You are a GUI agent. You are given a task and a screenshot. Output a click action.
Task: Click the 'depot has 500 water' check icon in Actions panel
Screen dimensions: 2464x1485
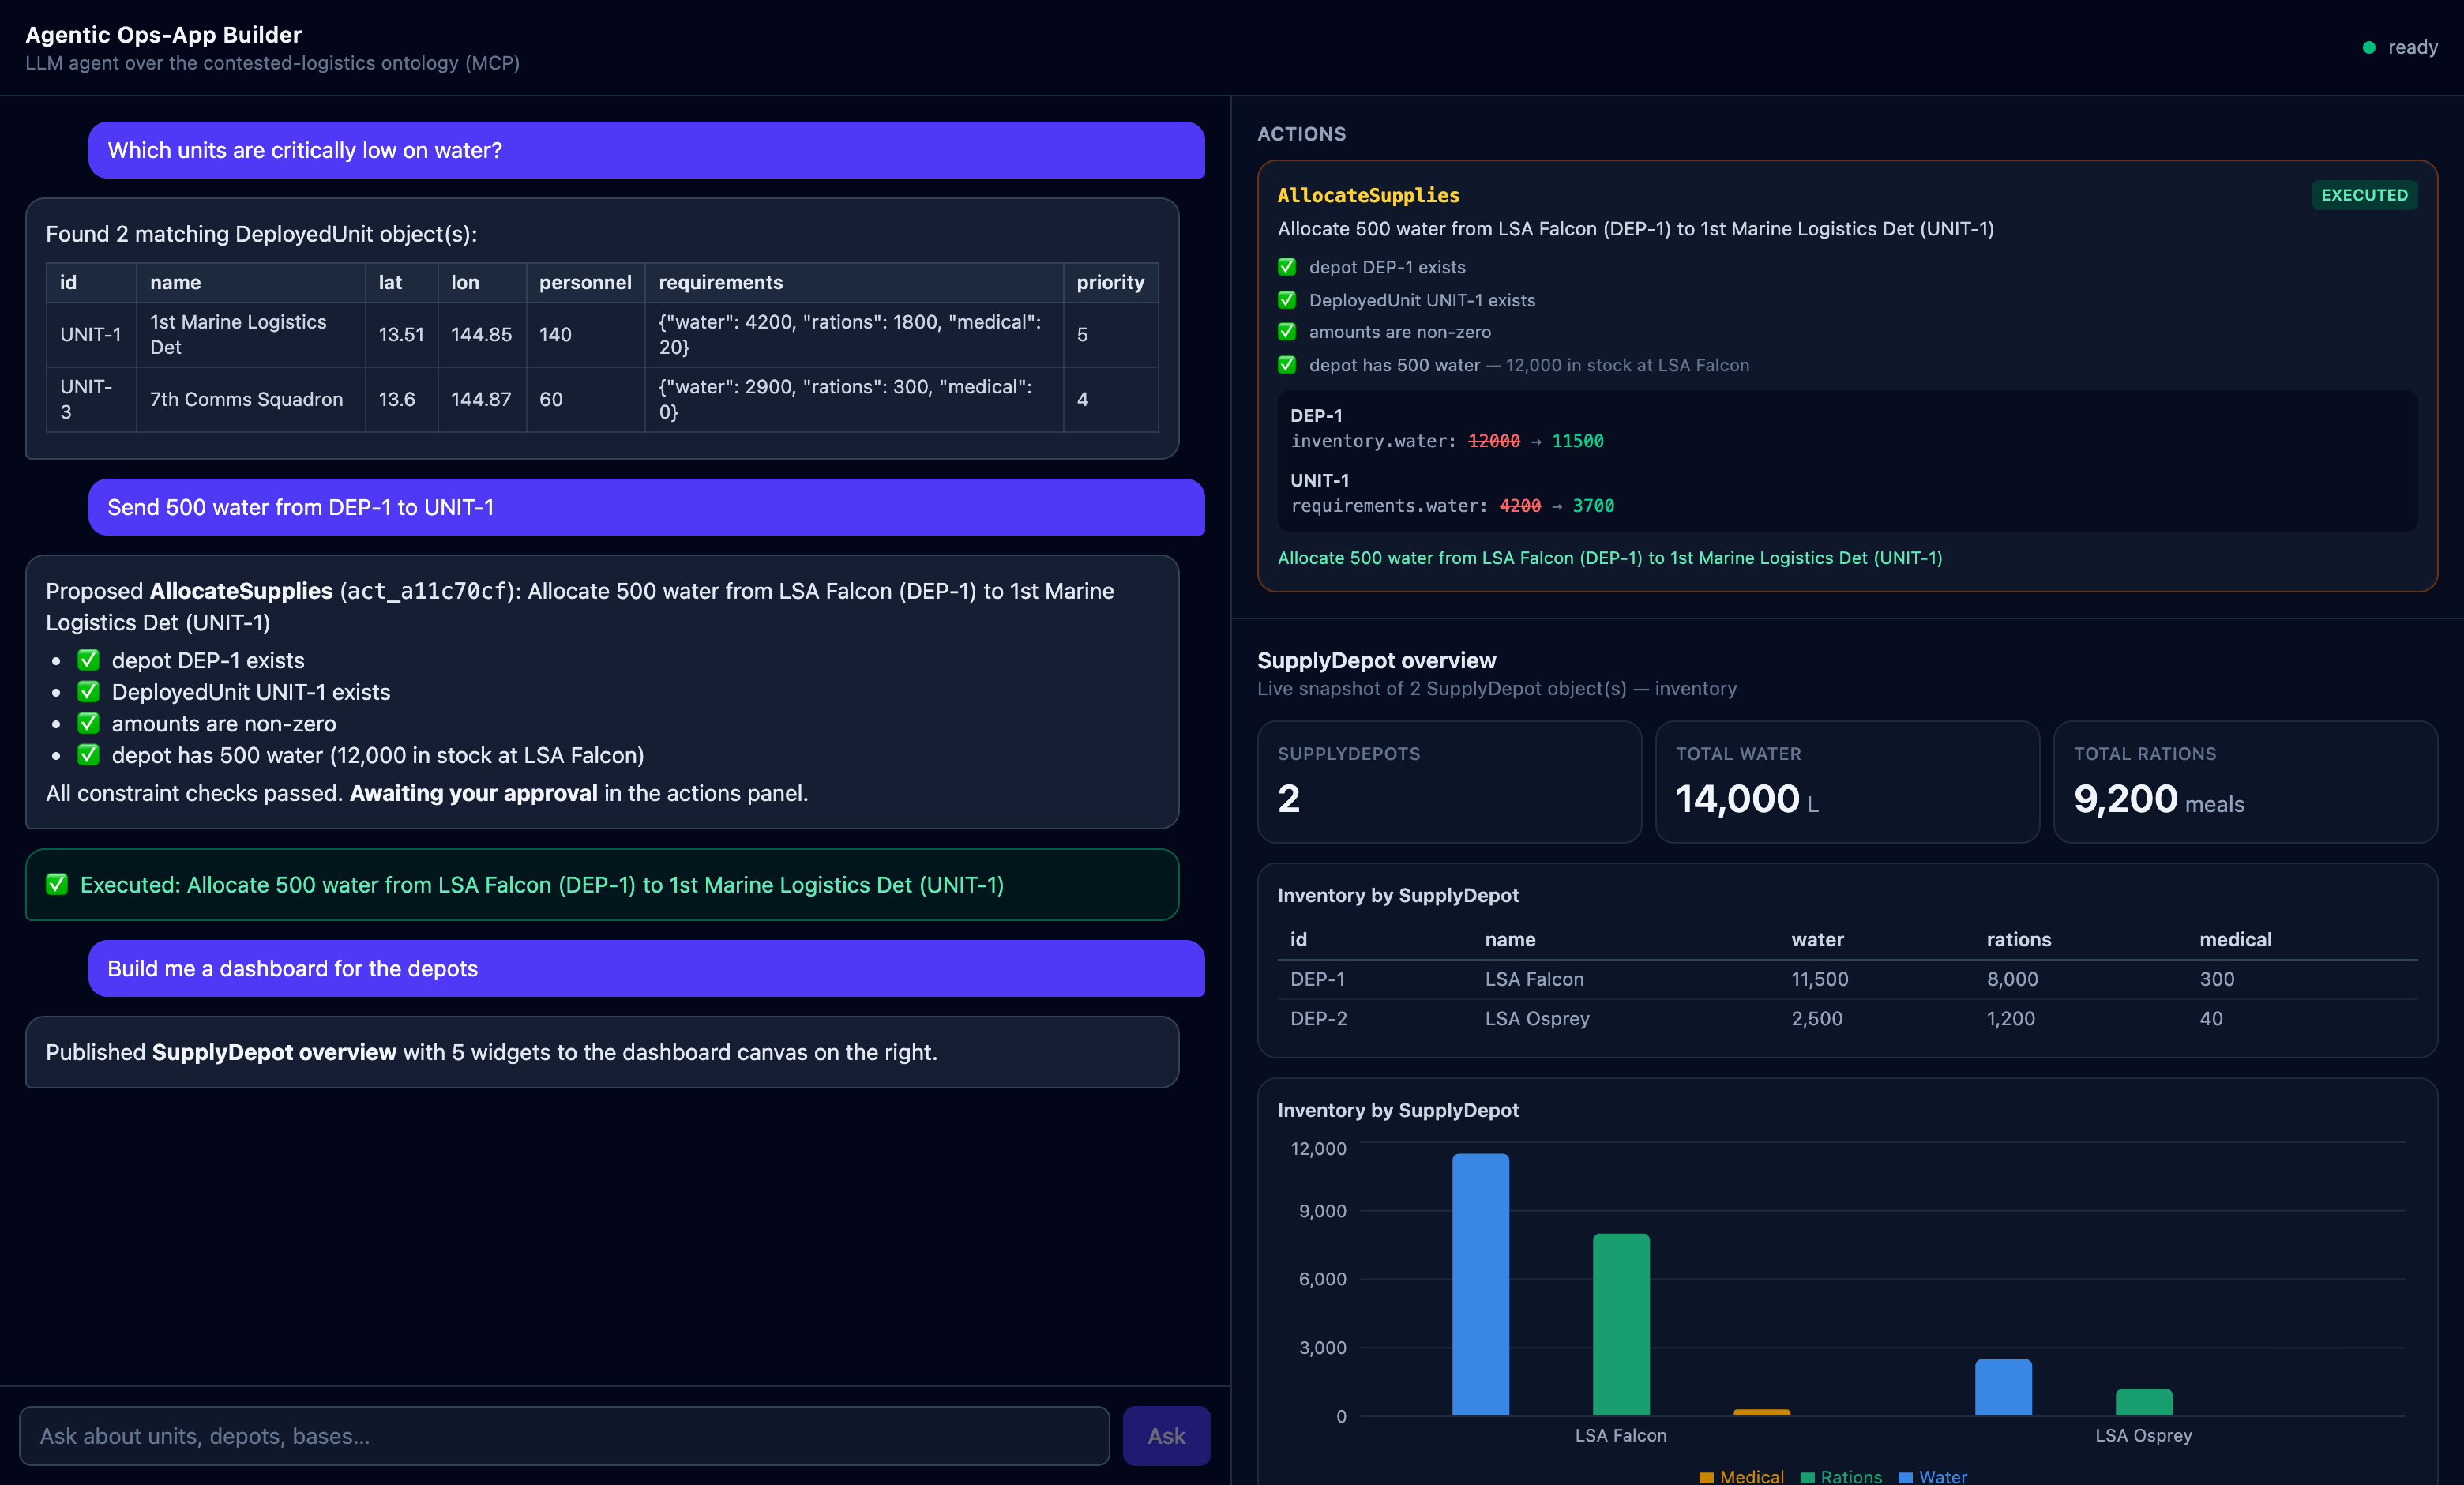(1287, 365)
